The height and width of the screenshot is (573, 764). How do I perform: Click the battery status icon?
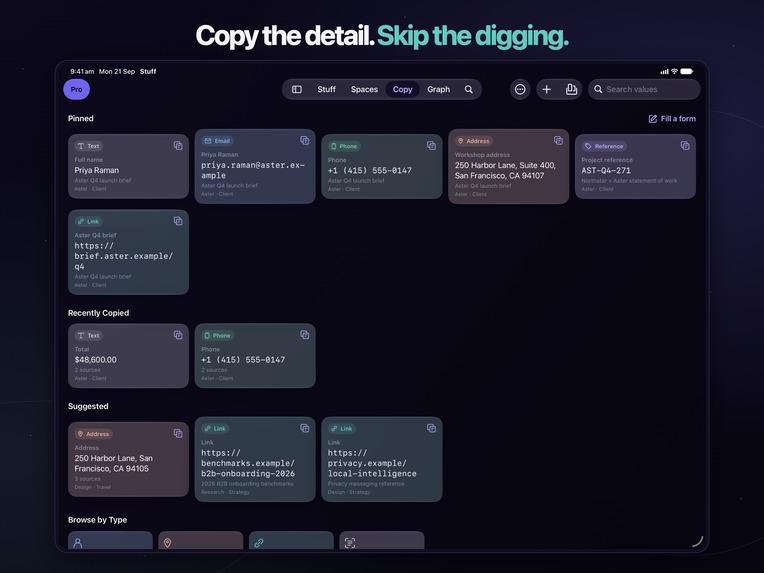[x=687, y=71]
